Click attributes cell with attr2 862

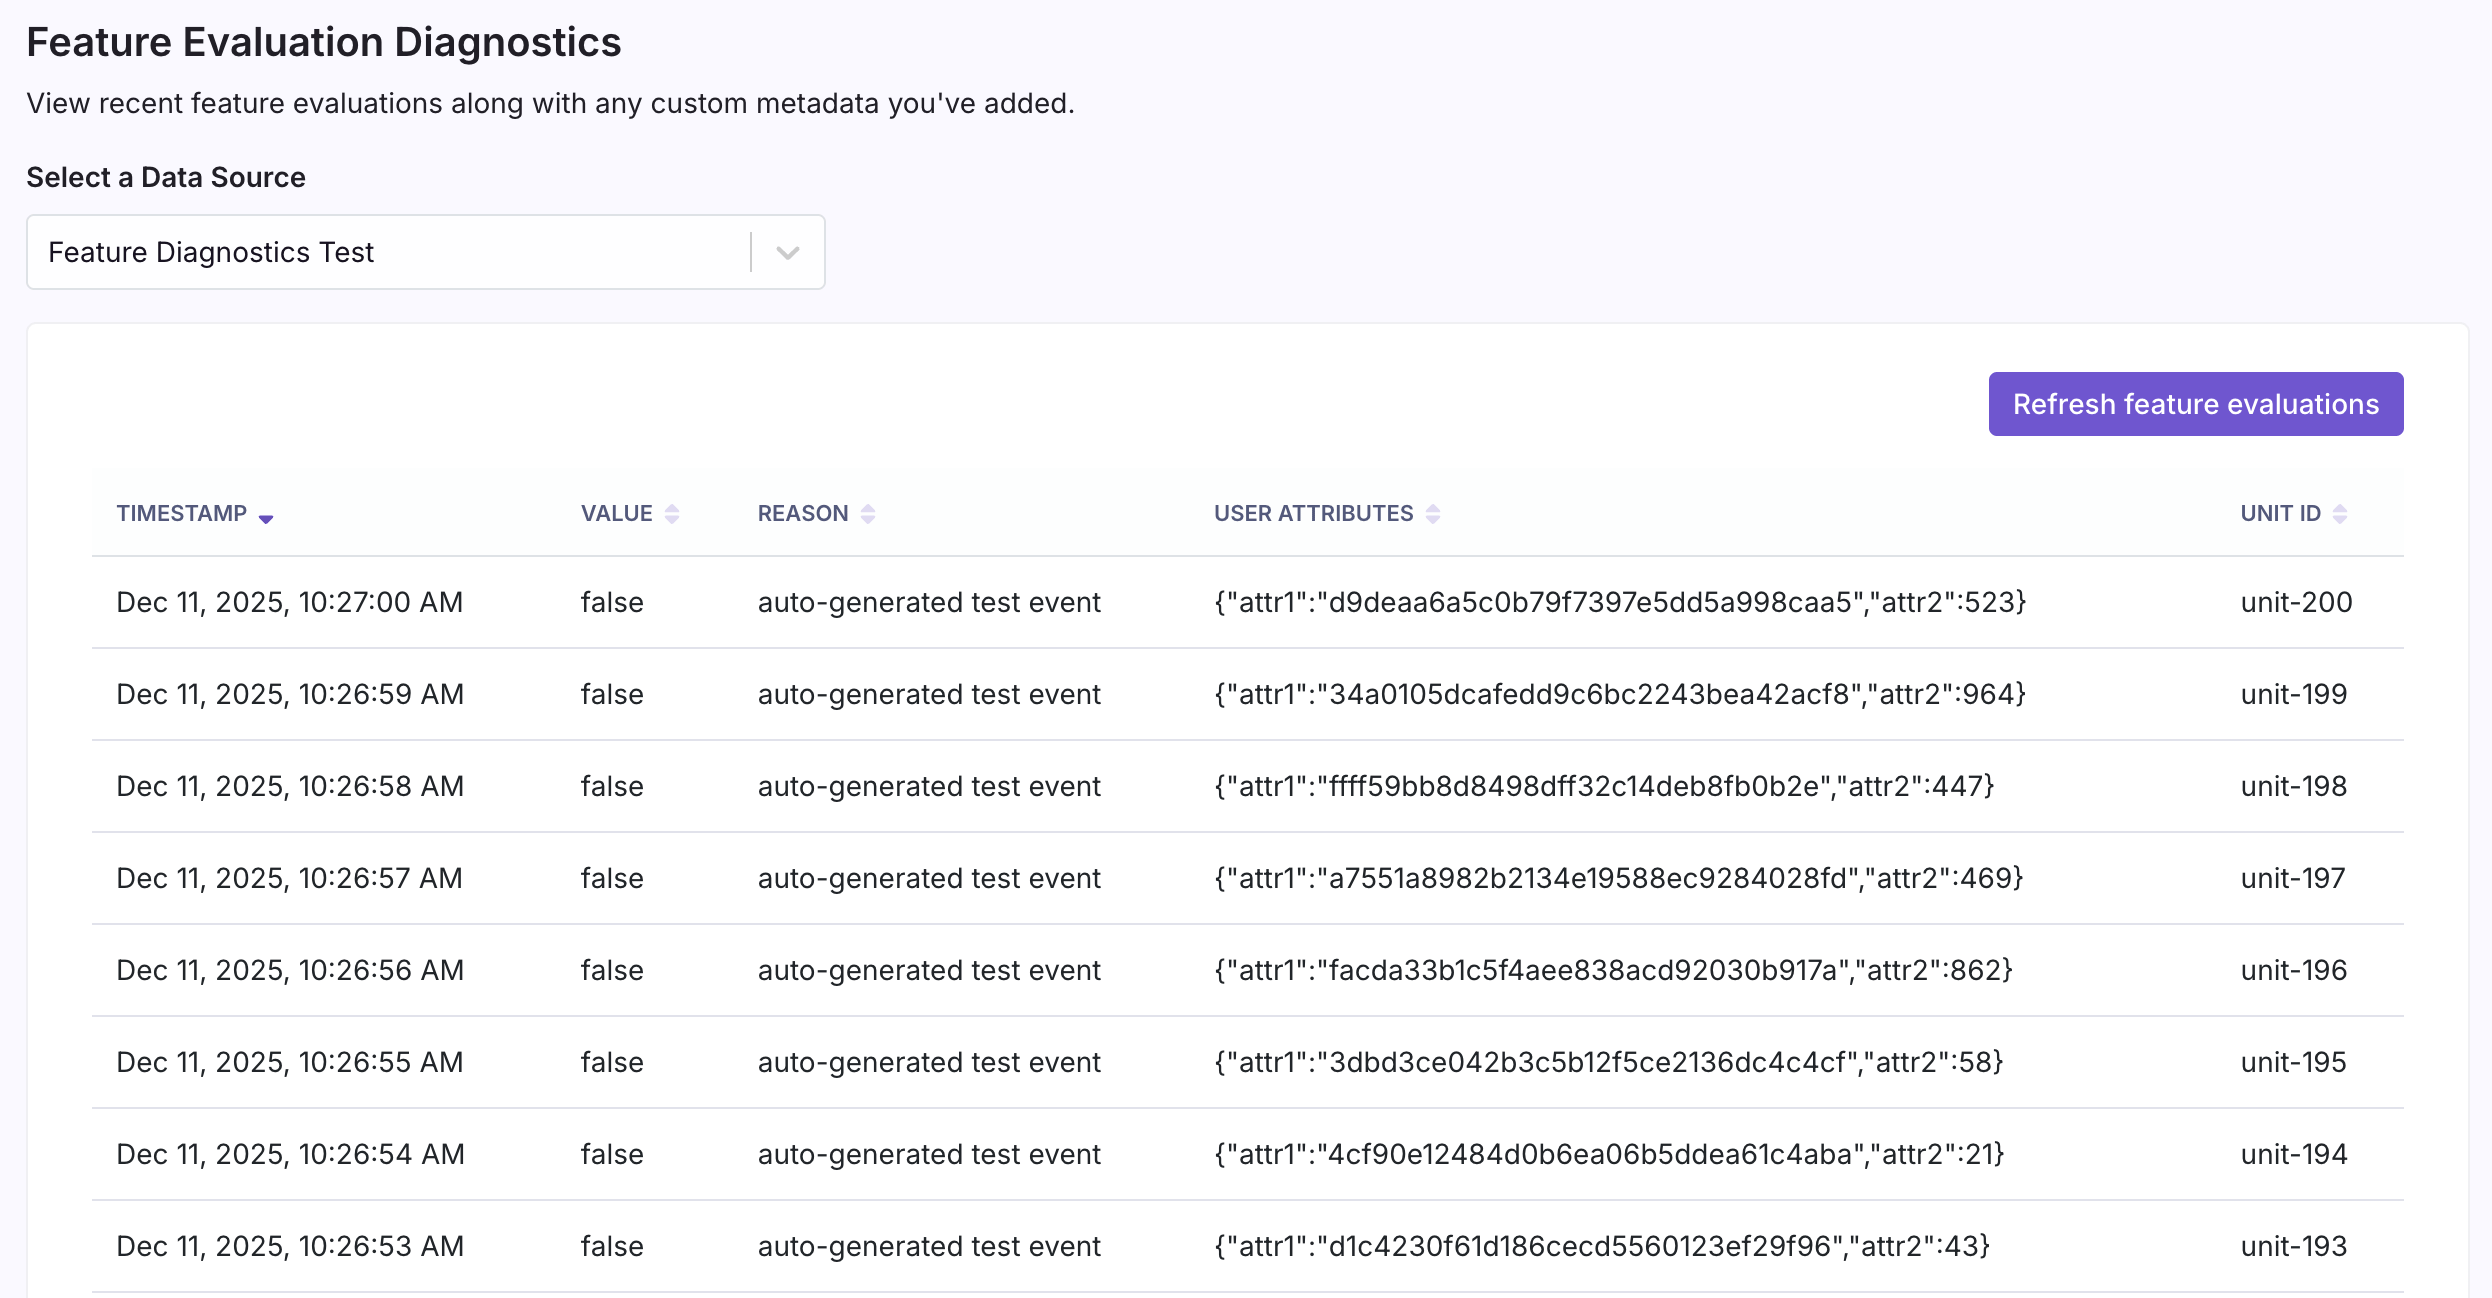(x=1613, y=970)
